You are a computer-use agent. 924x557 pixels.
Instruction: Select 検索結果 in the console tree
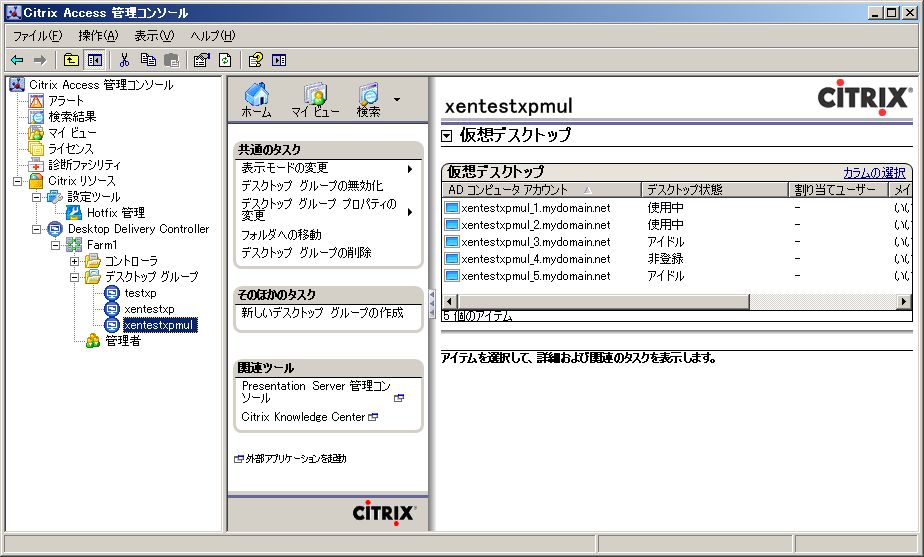point(72,117)
